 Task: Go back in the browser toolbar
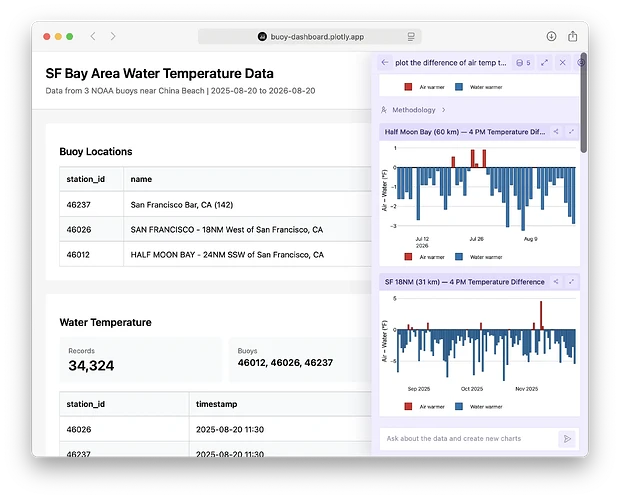[93, 36]
